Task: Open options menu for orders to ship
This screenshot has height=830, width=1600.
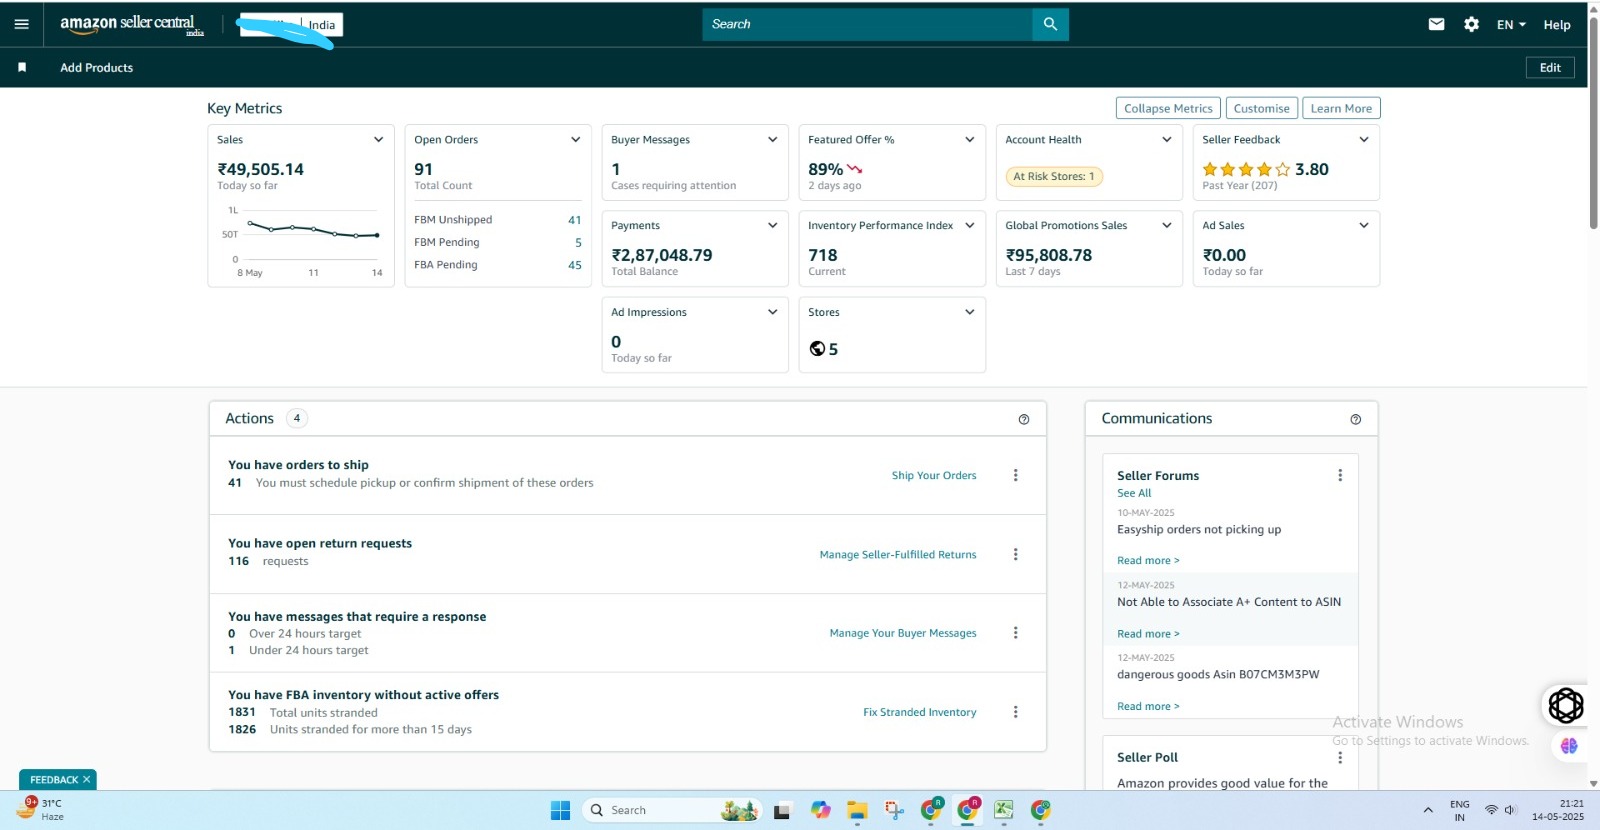Action: [1015, 475]
